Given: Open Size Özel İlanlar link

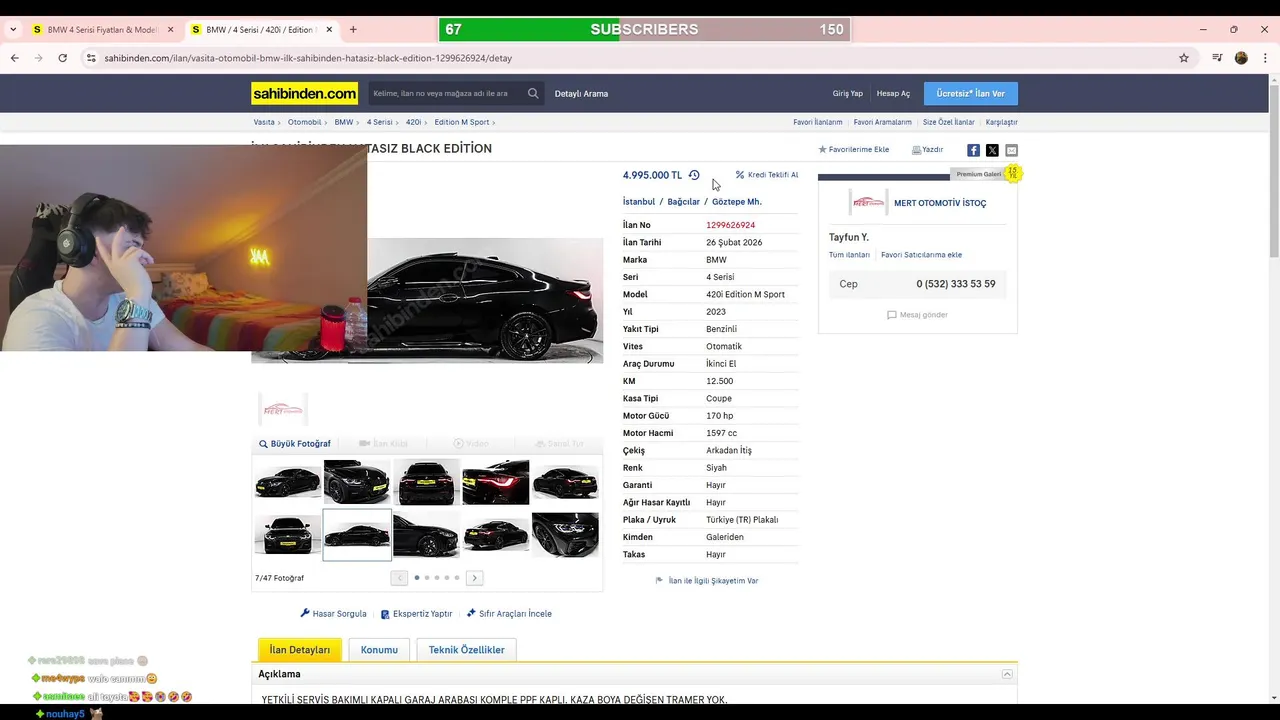Looking at the screenshot, I should pos(949,122).
